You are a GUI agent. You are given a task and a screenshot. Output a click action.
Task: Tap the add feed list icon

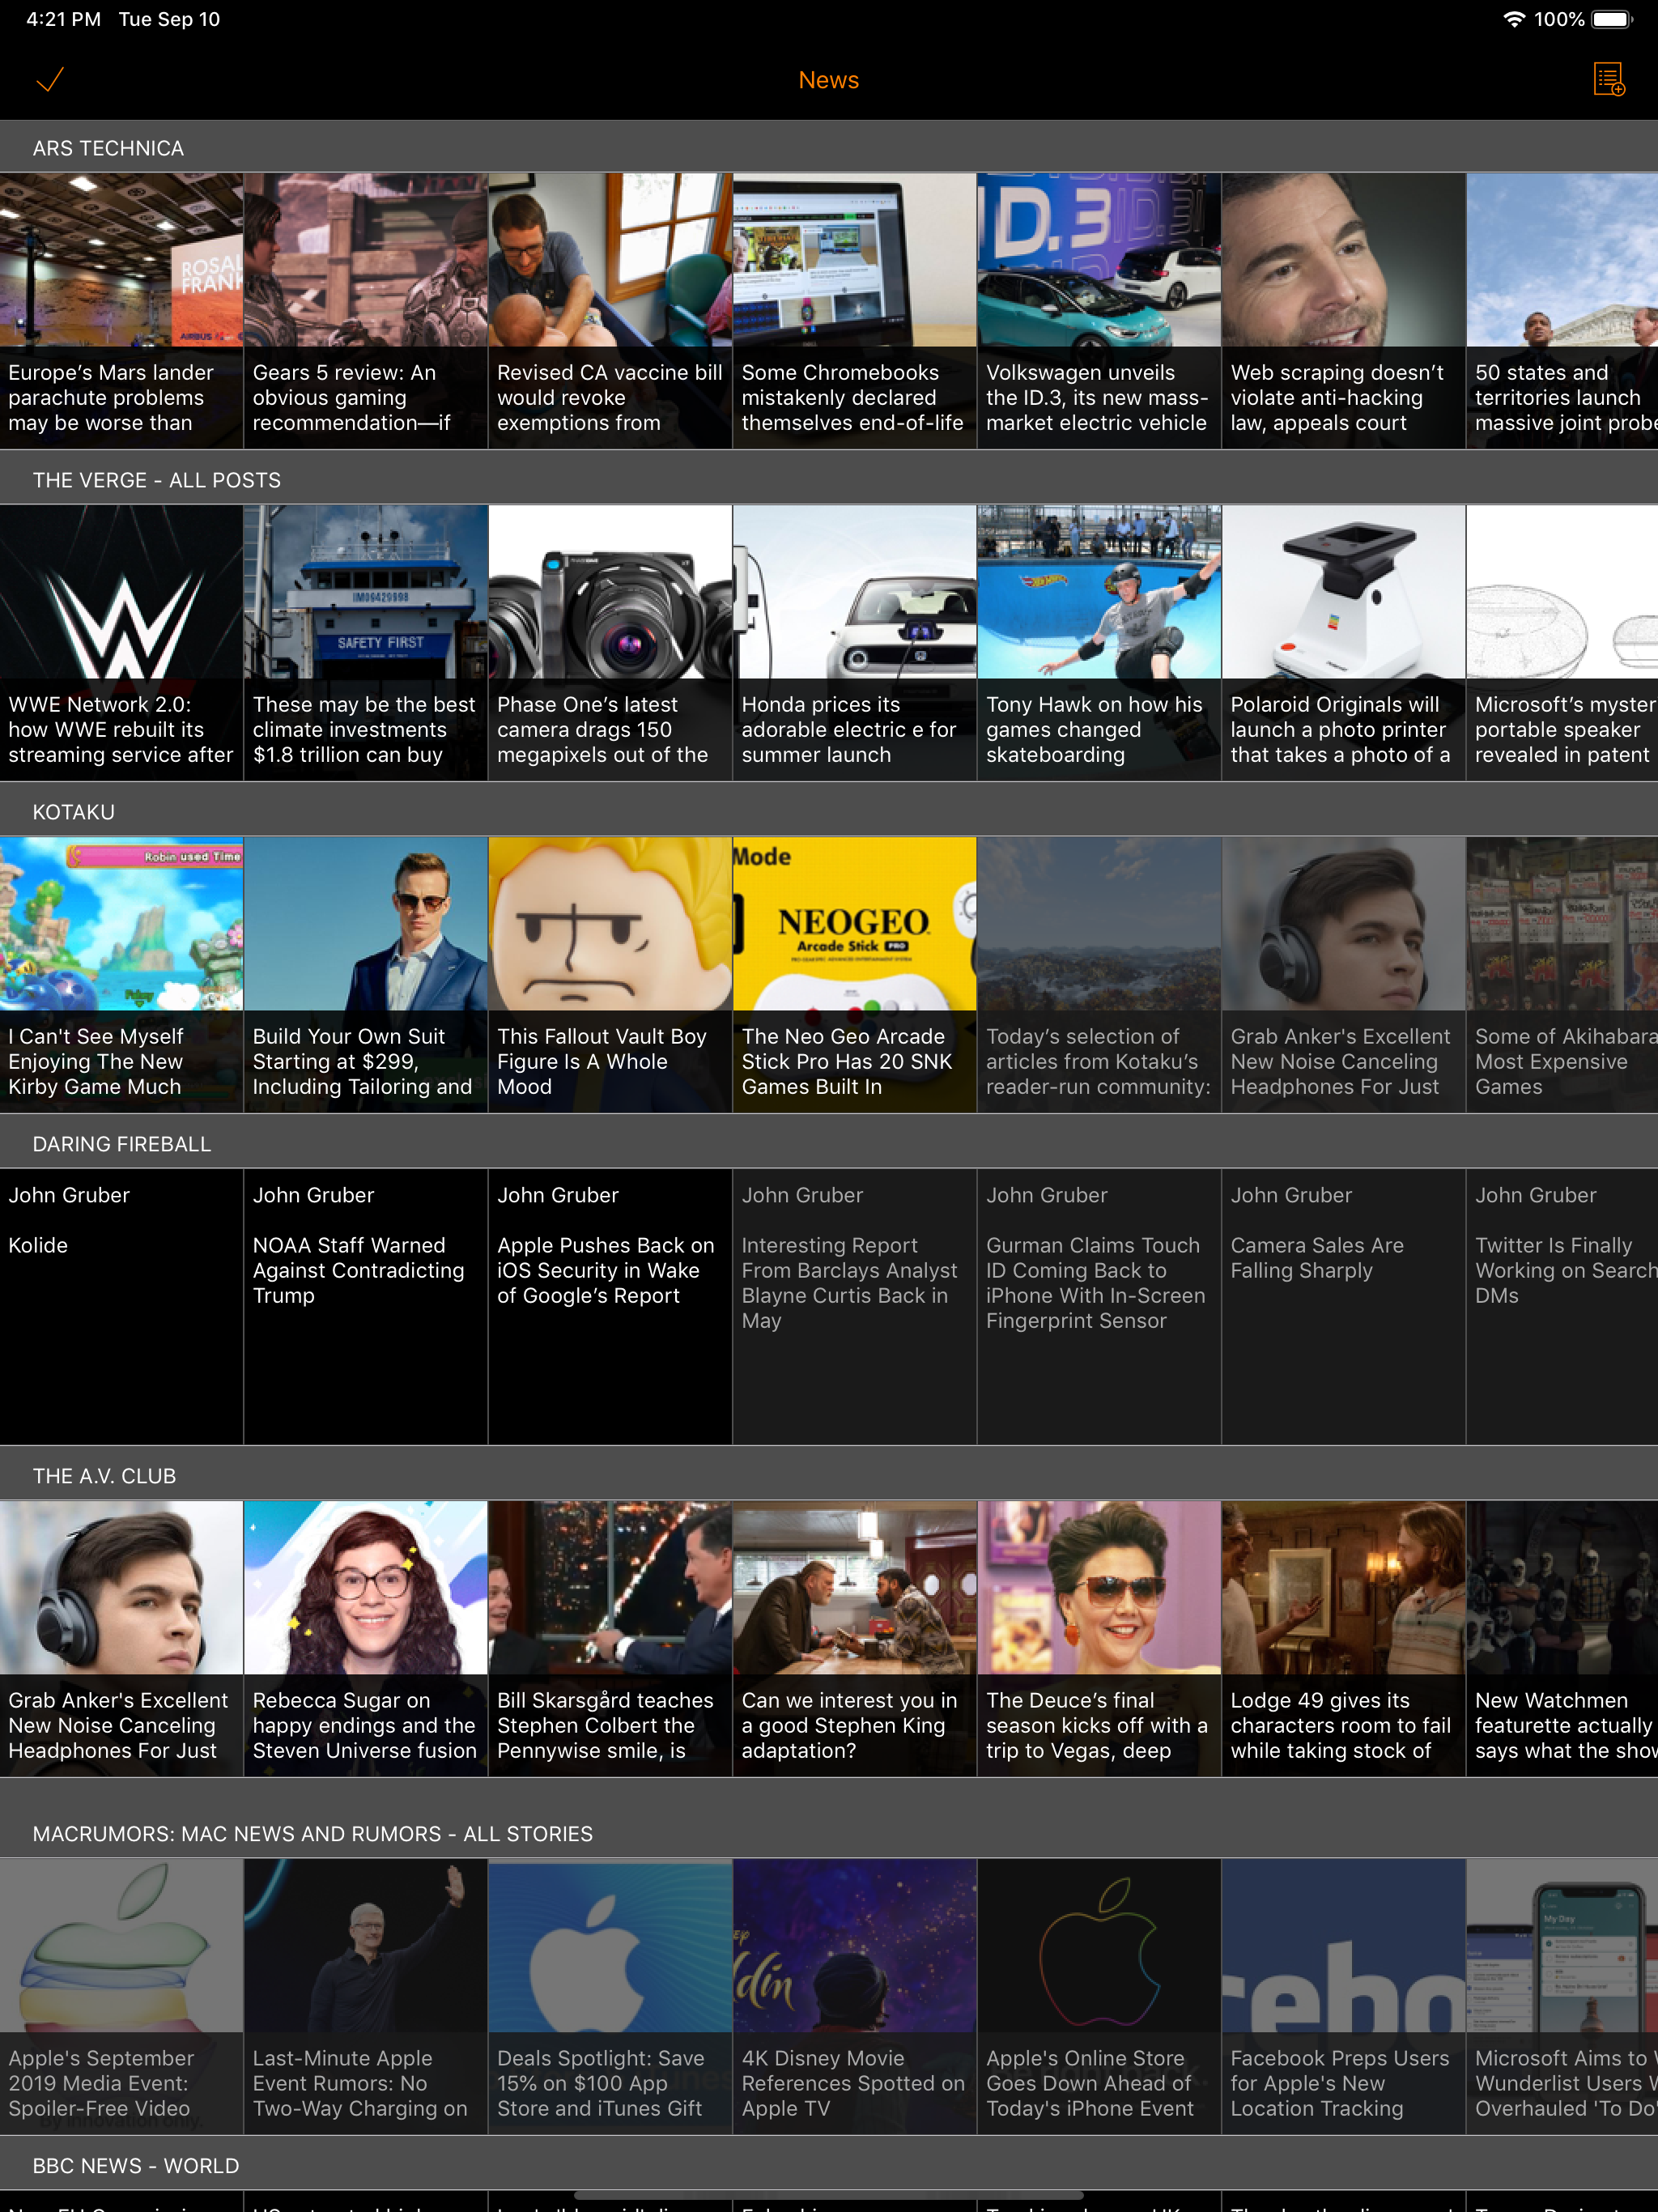coord(1608,80)
